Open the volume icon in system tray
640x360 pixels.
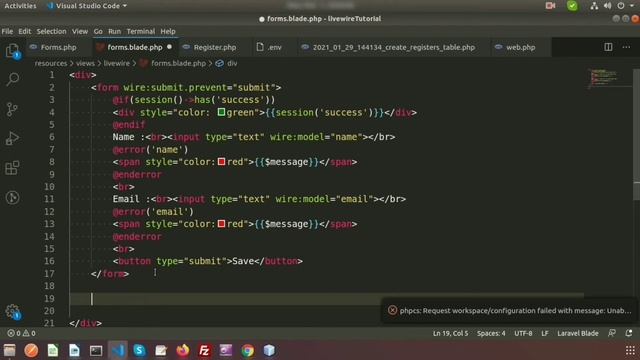(608, 6)
